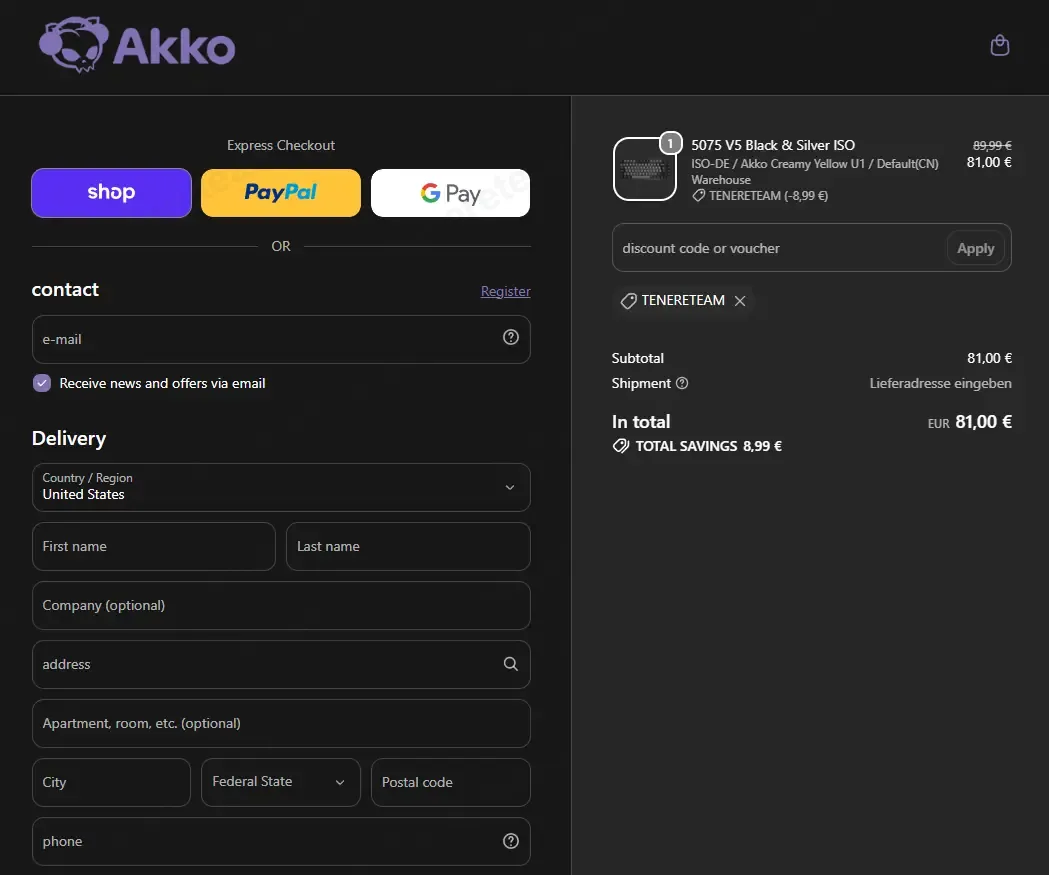Screen dimensions: 1049x875
Task: Focus the address input field
Action: pyautogui.click(x=281, y=664)
